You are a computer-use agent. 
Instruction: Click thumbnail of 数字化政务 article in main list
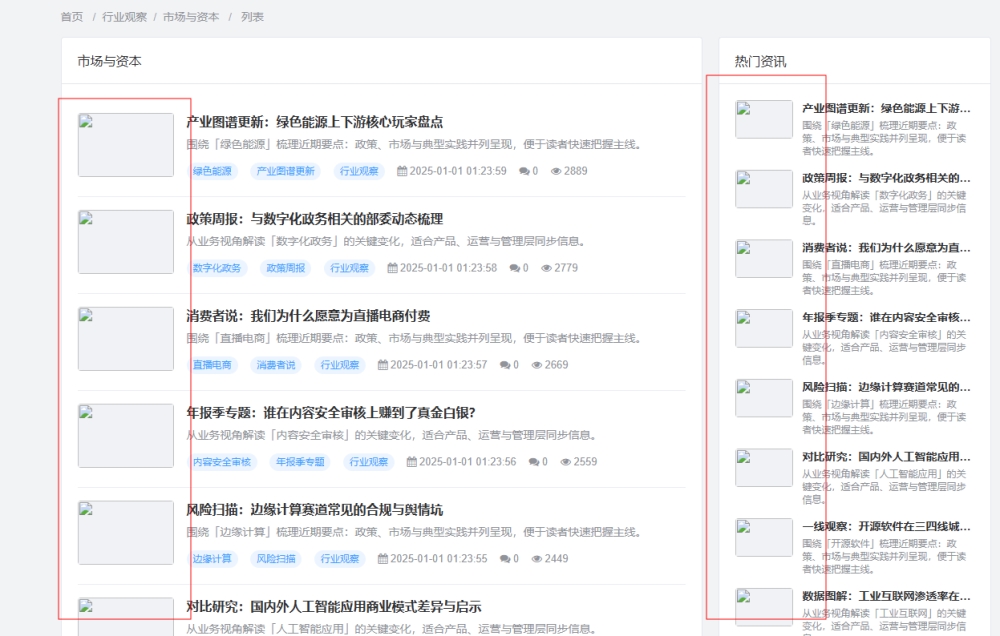click(x=126, y=242)
